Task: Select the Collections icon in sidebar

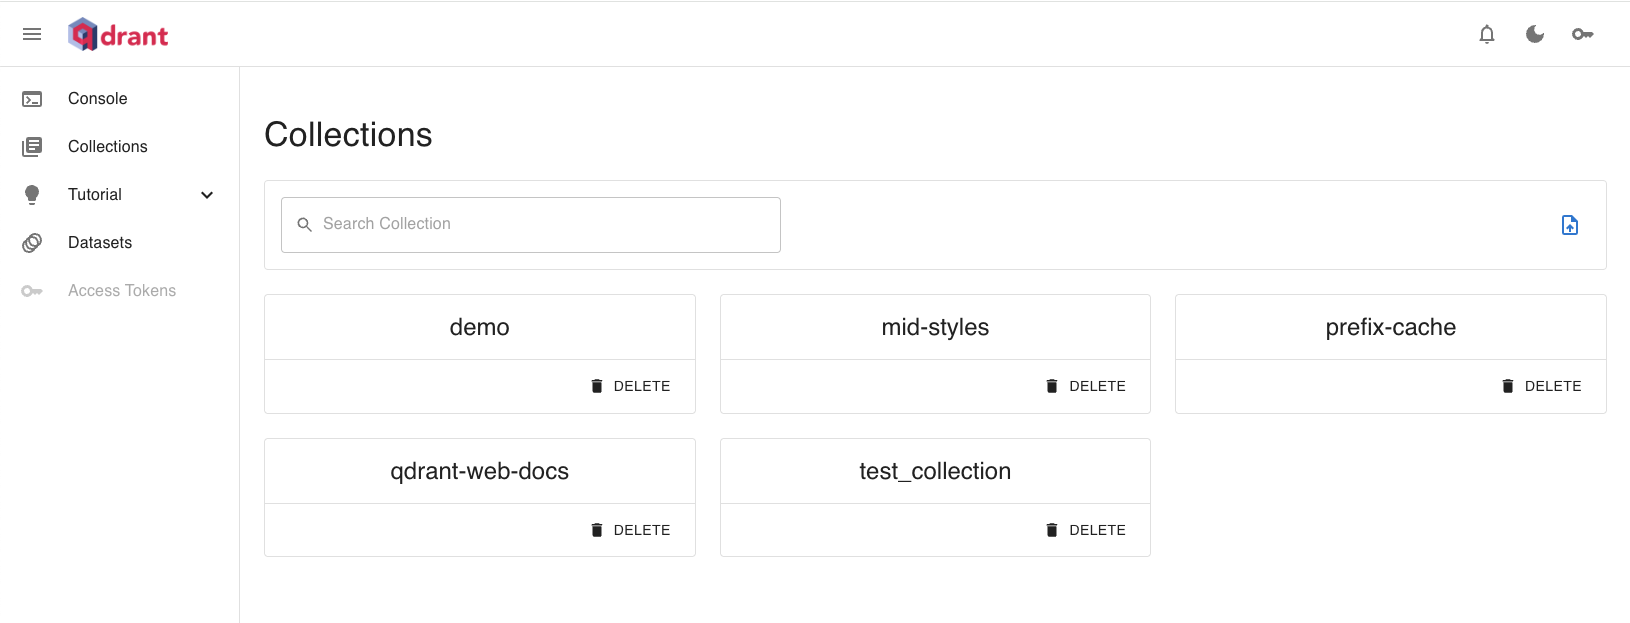Action: [32, 146]
